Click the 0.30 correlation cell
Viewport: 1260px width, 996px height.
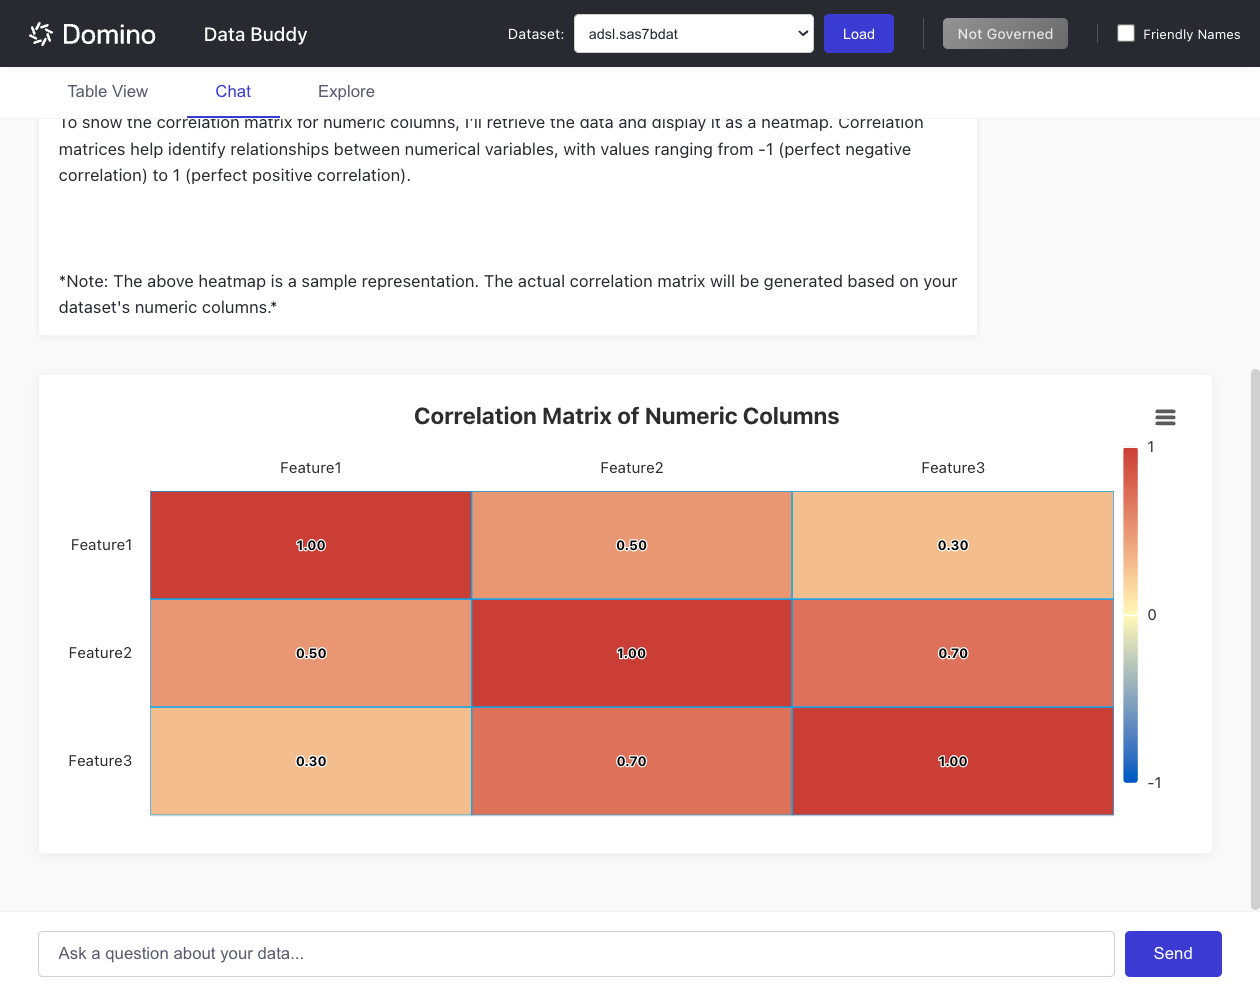(x=952, y=545)
